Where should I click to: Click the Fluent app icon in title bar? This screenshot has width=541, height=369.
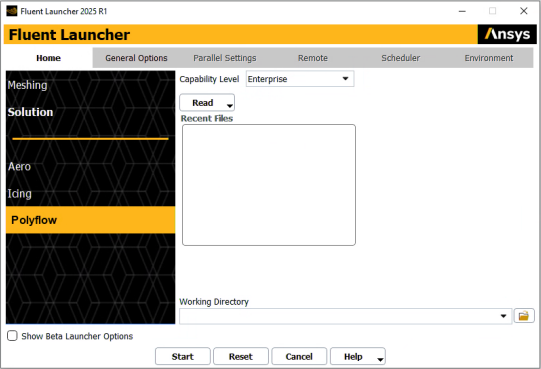12,11
